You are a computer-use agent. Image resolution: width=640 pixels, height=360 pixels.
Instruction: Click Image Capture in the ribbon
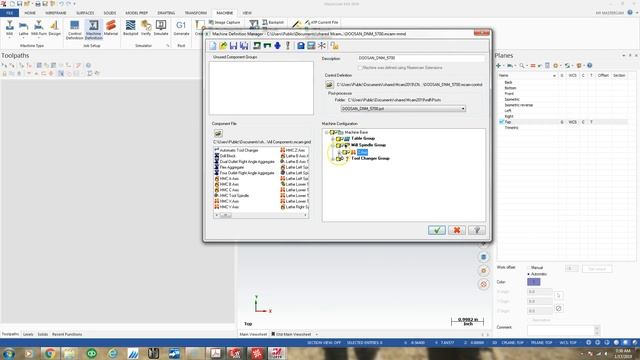(224, 22)
